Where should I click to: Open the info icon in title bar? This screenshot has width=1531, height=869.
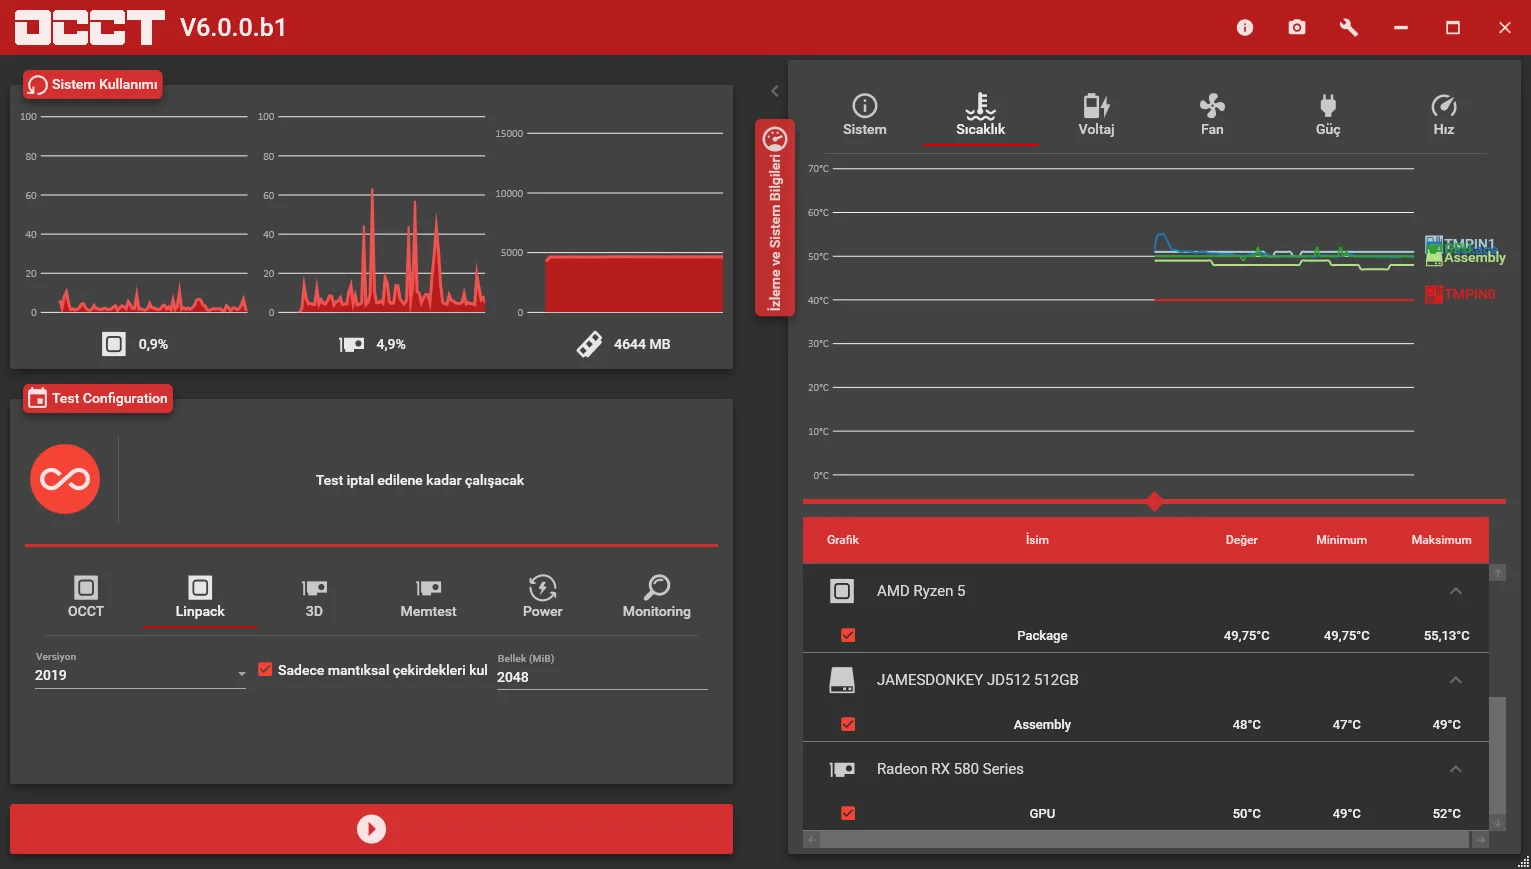(1245, 28)
